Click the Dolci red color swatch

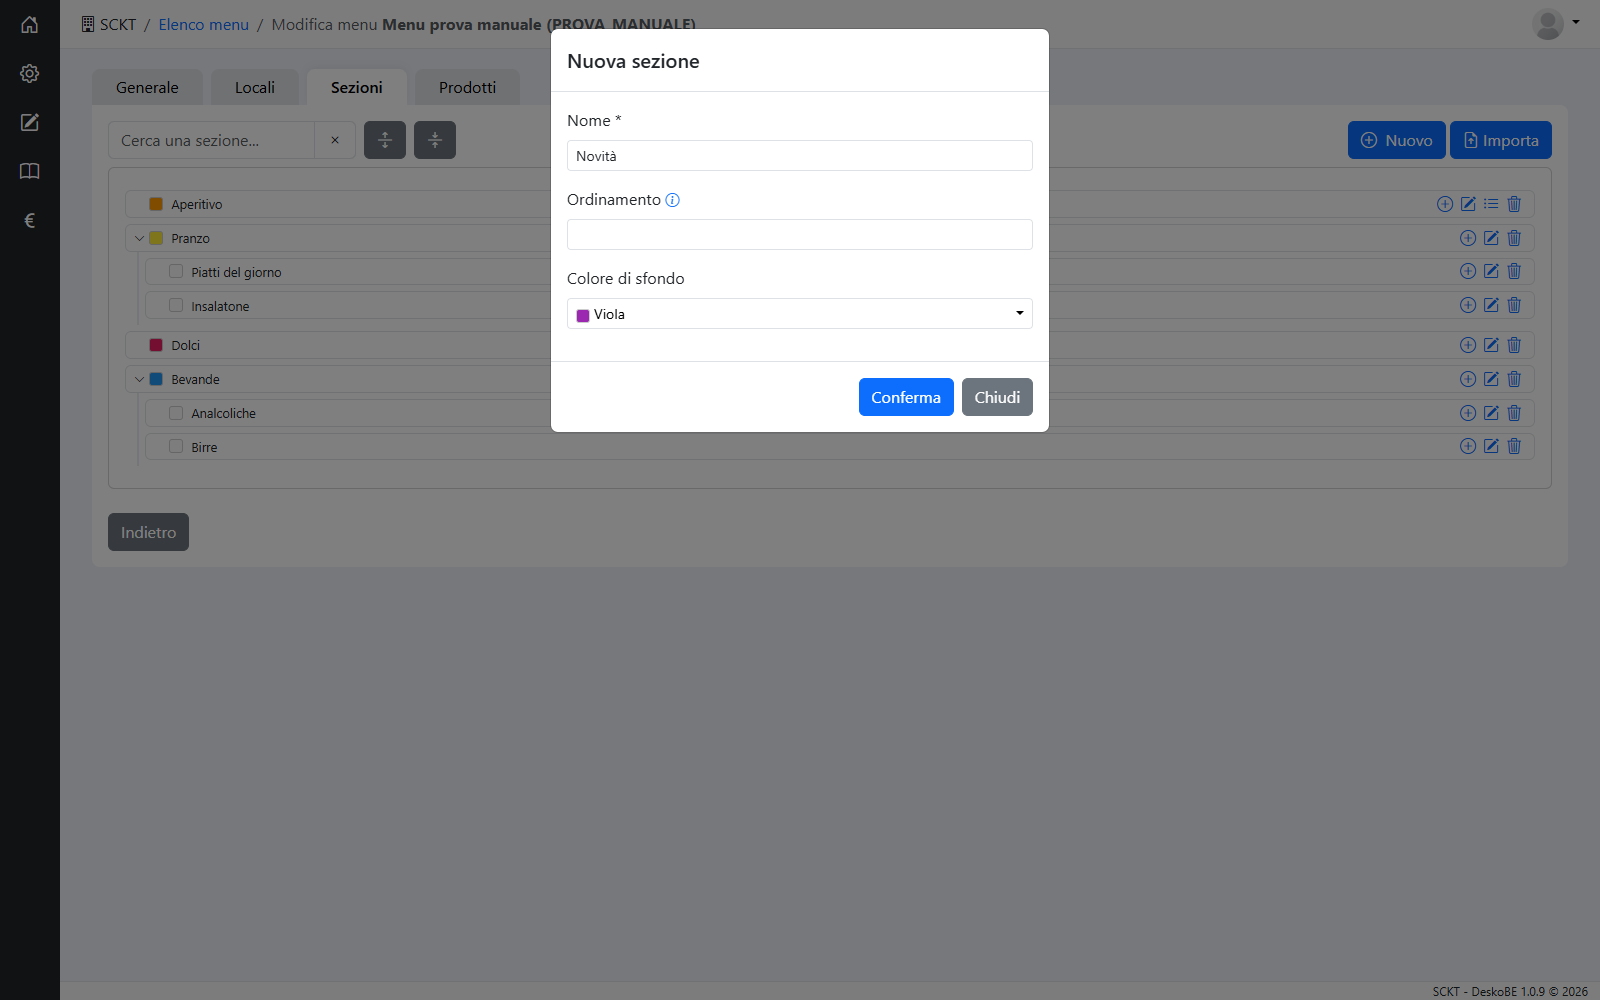(x=156, y=345)
